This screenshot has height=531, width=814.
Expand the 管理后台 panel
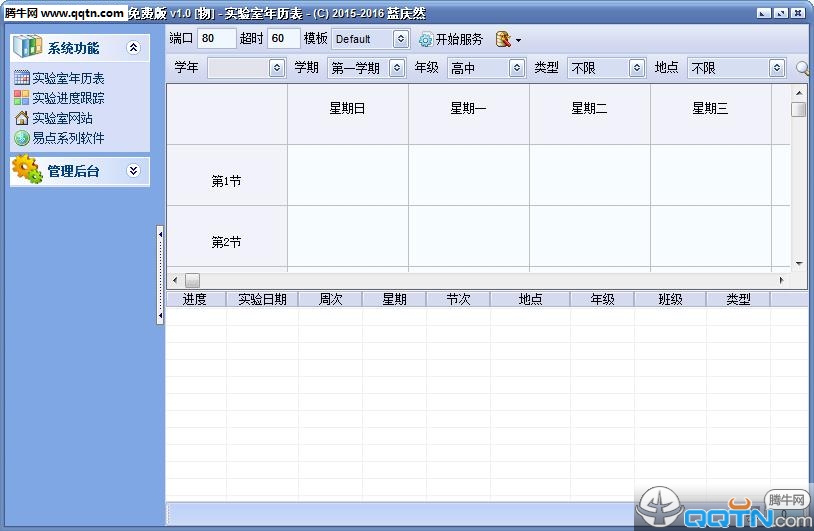[x=133, y=171]
